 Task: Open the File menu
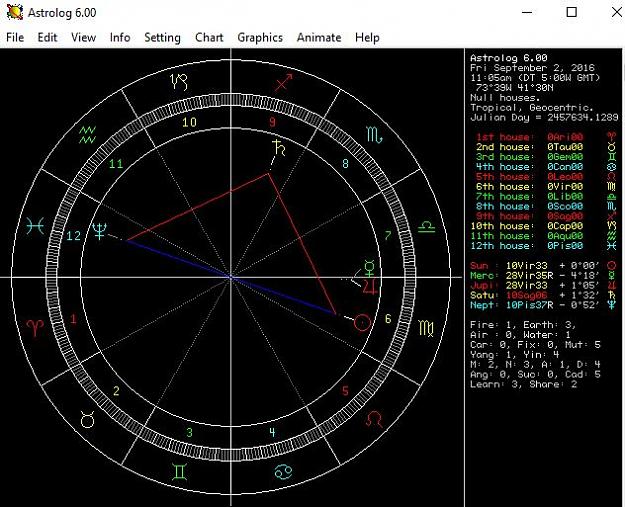click(15, 37)
